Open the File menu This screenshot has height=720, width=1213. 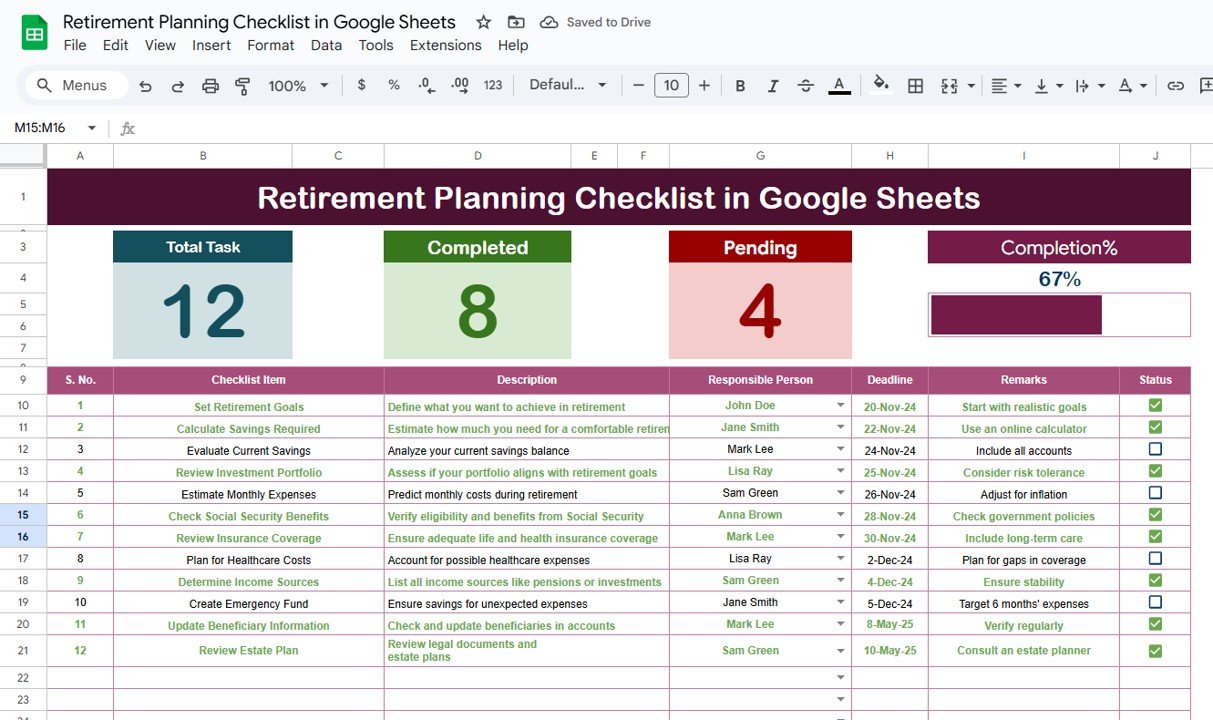click(75, 45)
